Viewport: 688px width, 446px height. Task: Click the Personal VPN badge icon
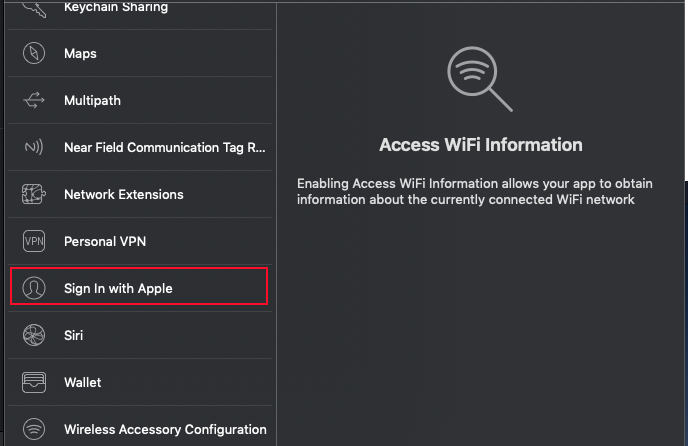[34, 241]
